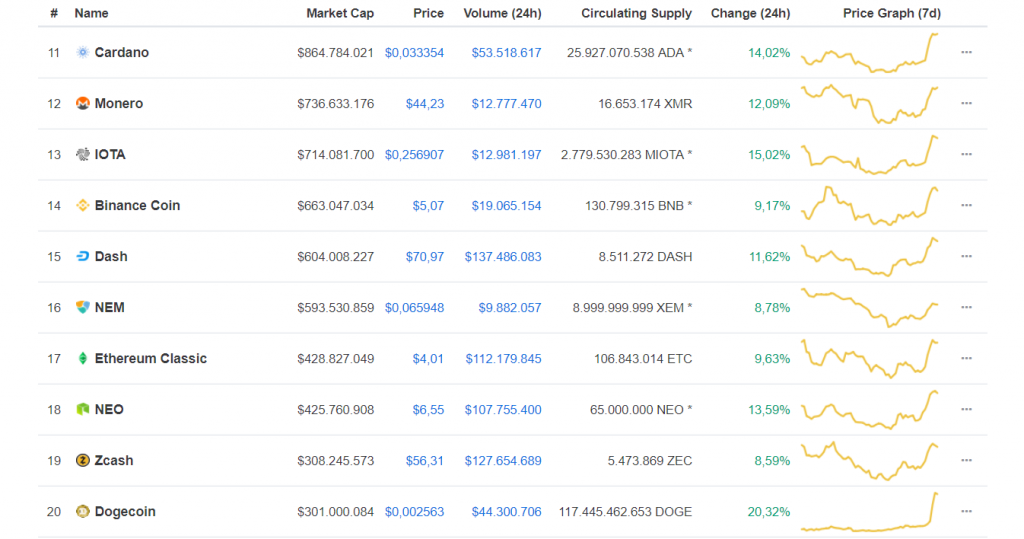Open the three-dot menu in Binance Coin row

point(967,205)
